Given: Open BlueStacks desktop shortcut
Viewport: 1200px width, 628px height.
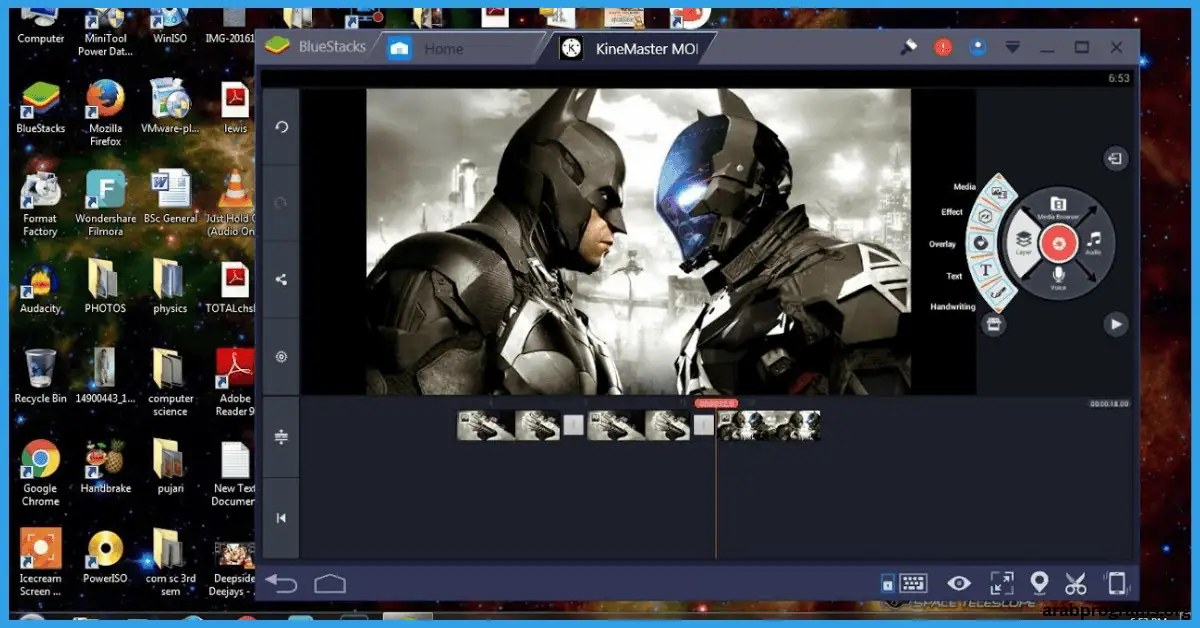Looking at the screenshot, I should 41,108.
